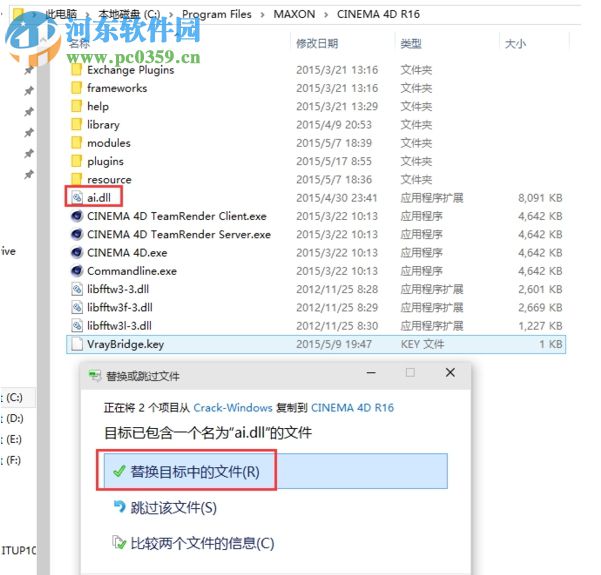The image size is (601, 575).
Task: Click the date 2015/5/9 19:47
Action: coord(334,344)
